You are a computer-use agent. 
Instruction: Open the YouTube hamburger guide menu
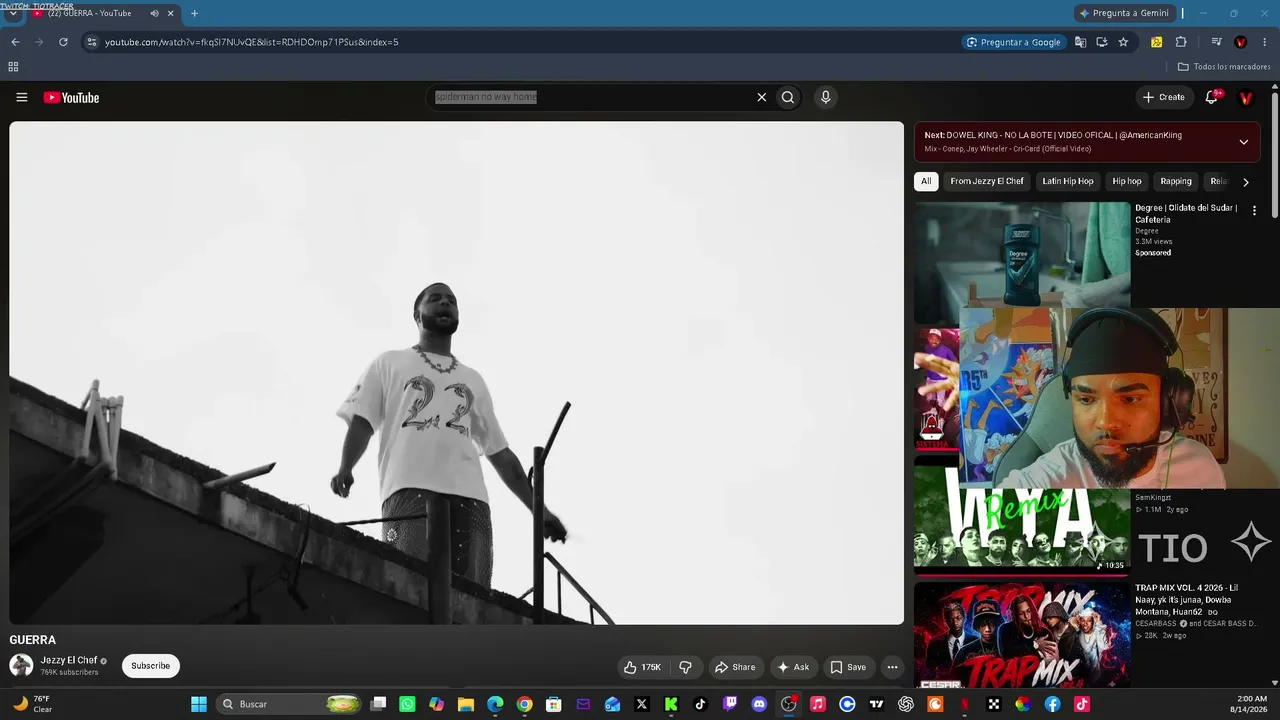(21, 97)
